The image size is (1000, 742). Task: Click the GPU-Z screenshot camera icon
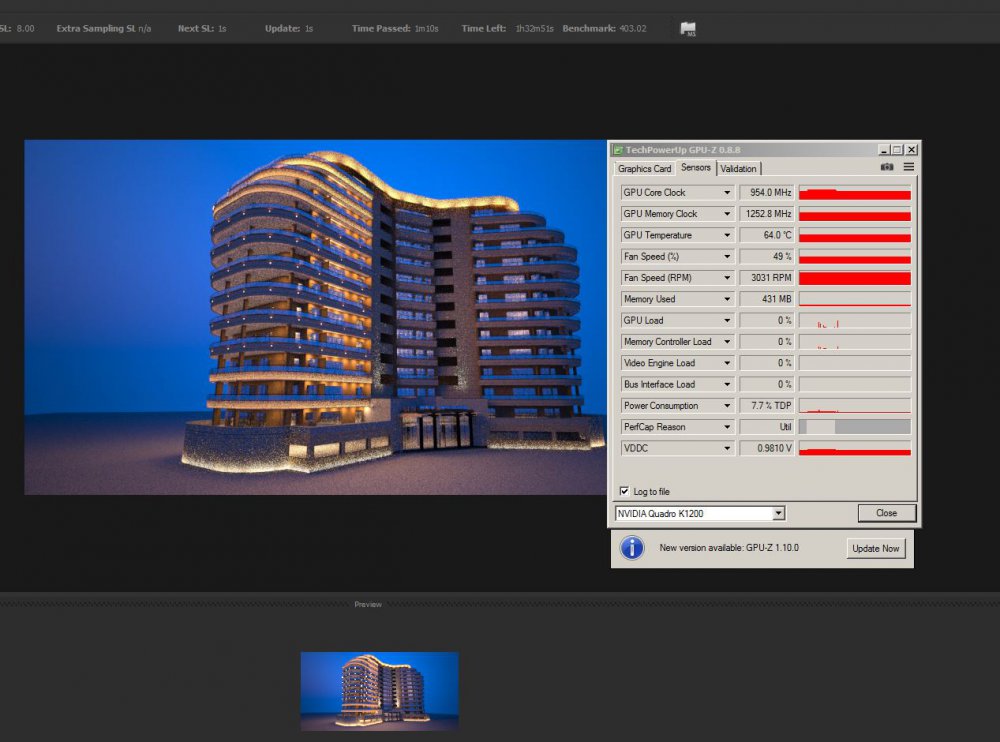[x=887, y=167]
